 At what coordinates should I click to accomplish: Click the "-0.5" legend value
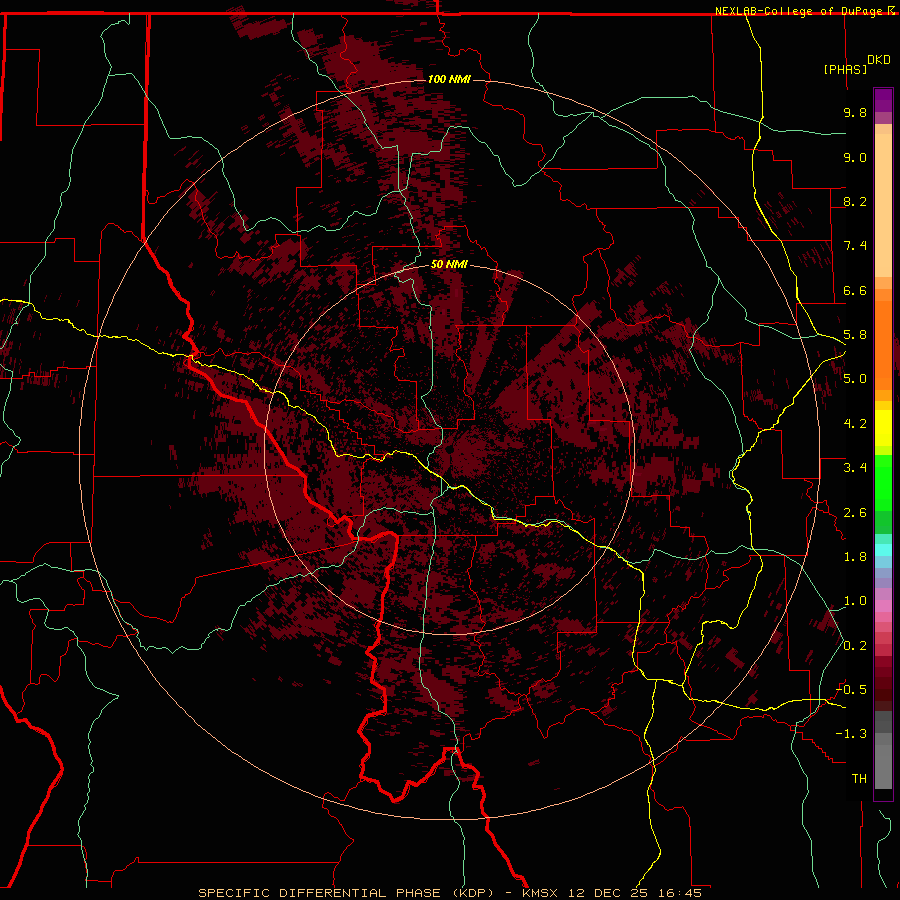(x=851, y=690)
